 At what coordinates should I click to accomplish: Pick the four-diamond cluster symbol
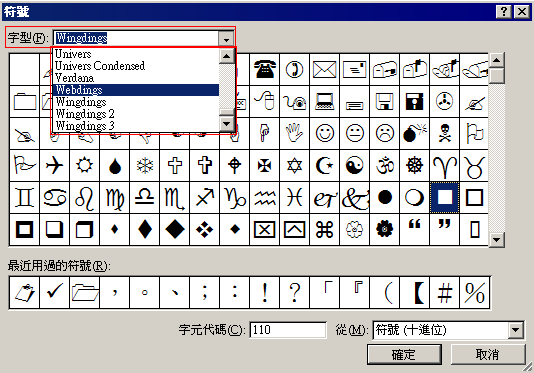point(204,230)
